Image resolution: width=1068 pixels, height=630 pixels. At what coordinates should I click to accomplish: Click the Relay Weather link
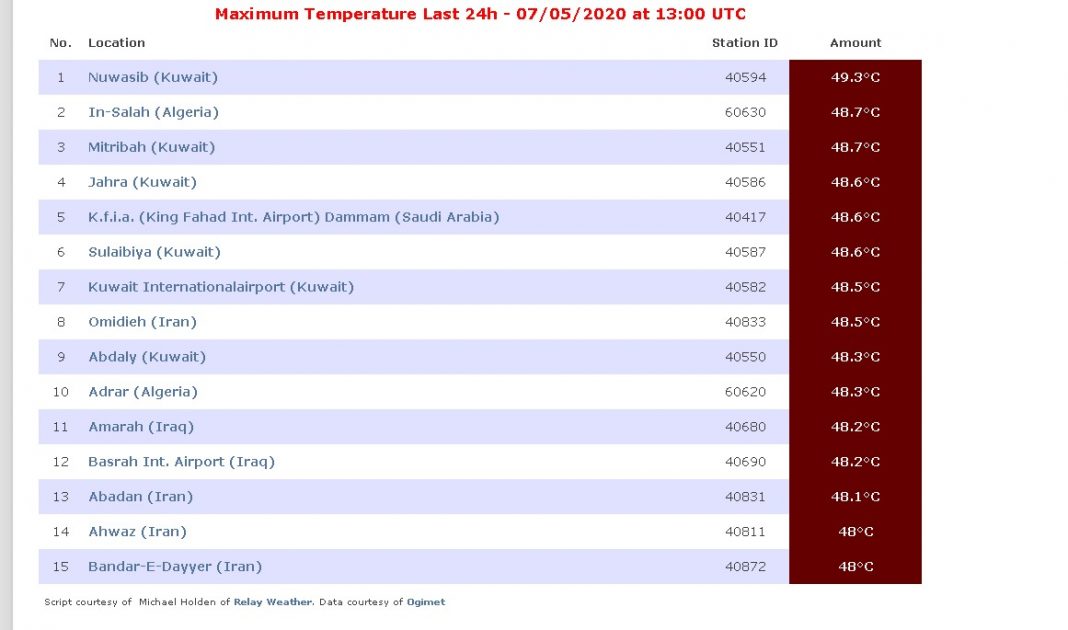[273, 602]
